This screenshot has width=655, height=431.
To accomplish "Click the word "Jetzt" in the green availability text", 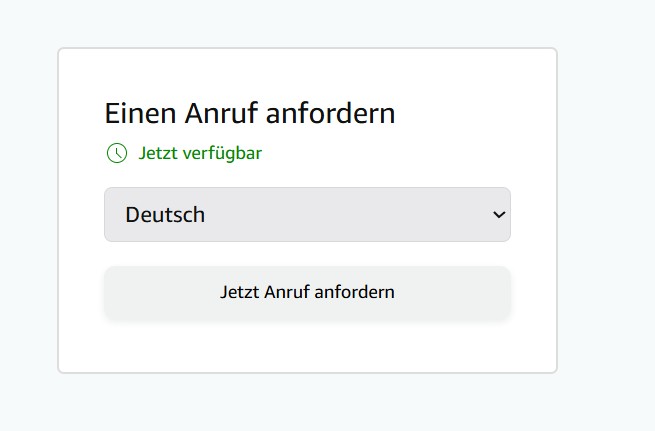I will coord(158,153).
